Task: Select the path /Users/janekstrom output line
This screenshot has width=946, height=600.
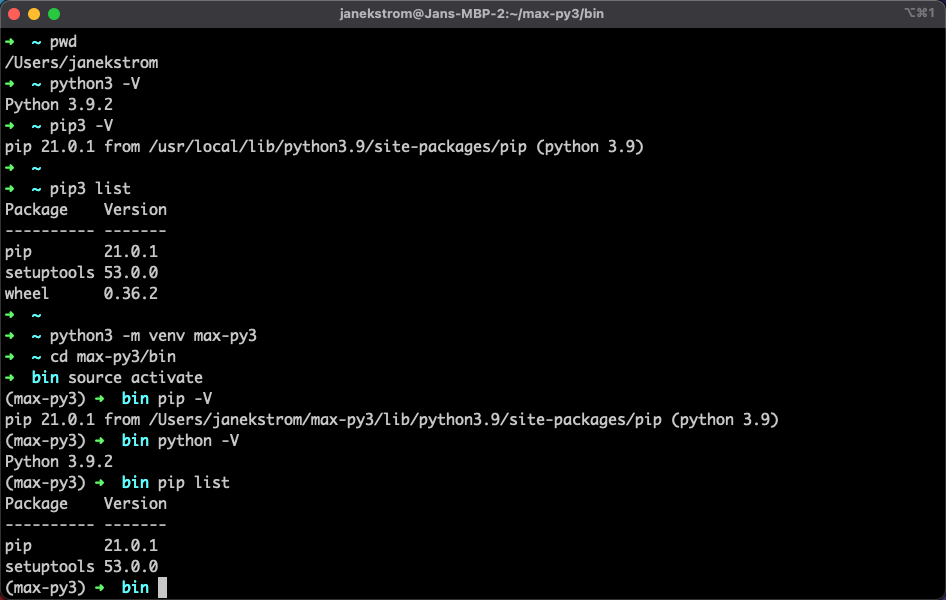Action: tap(79, 62)
